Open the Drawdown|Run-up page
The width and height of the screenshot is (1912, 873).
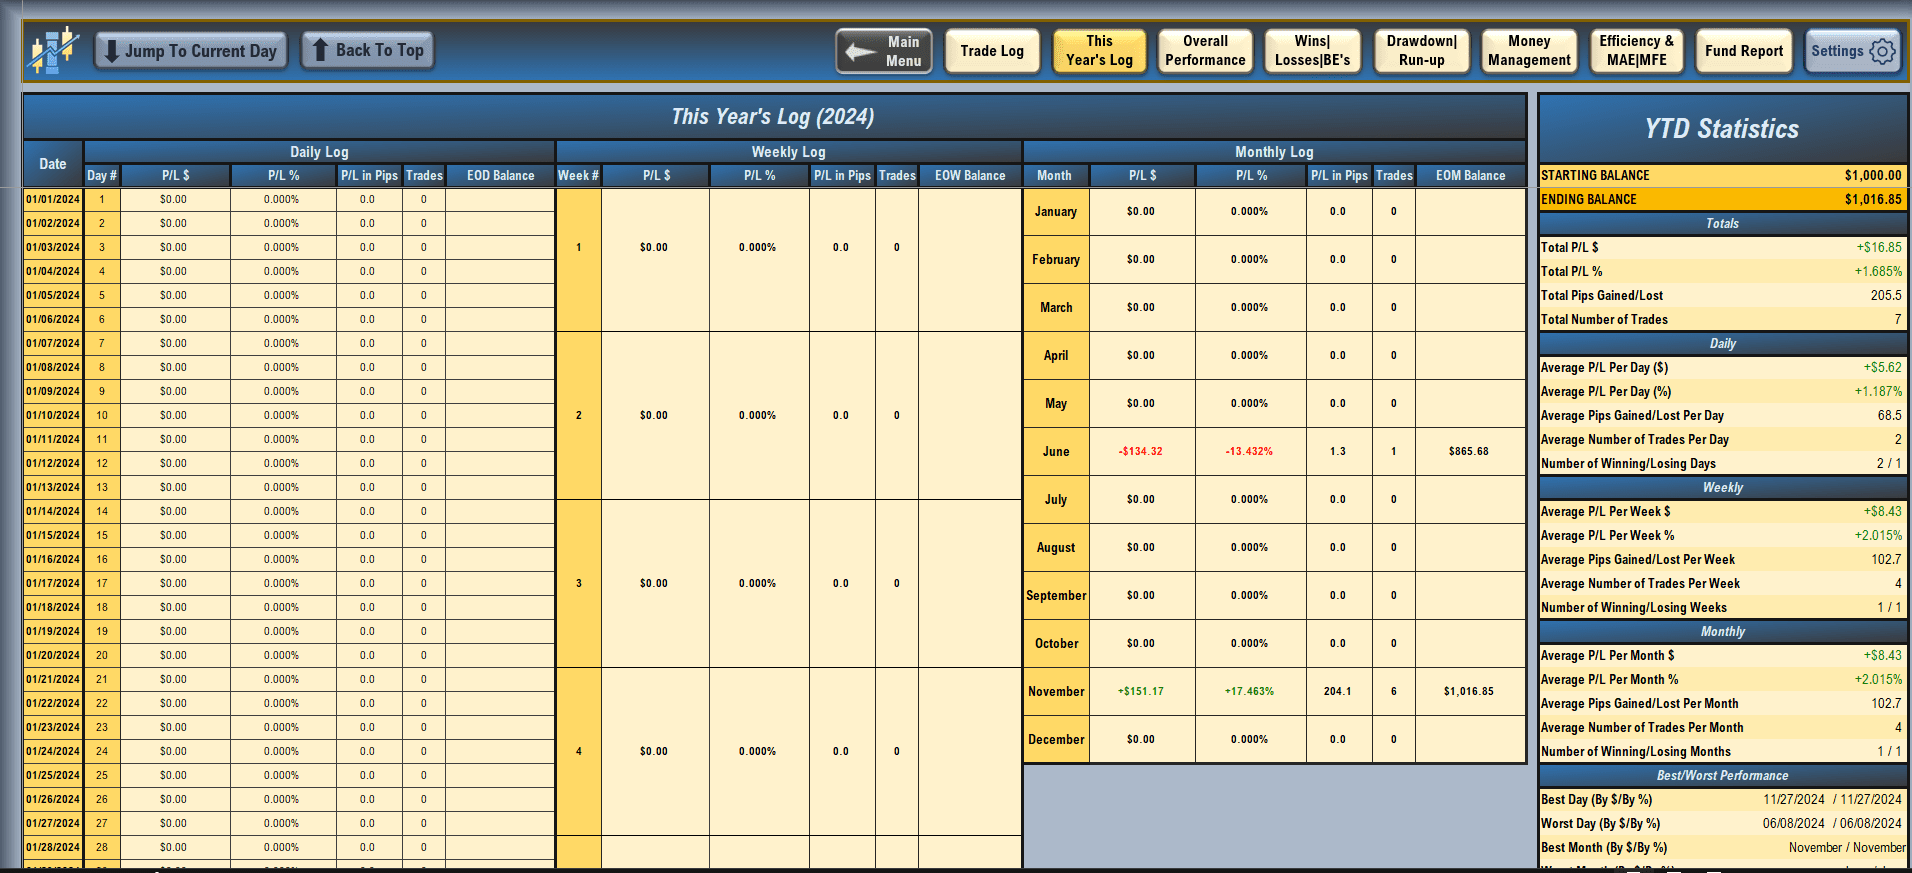[1421, 51]
